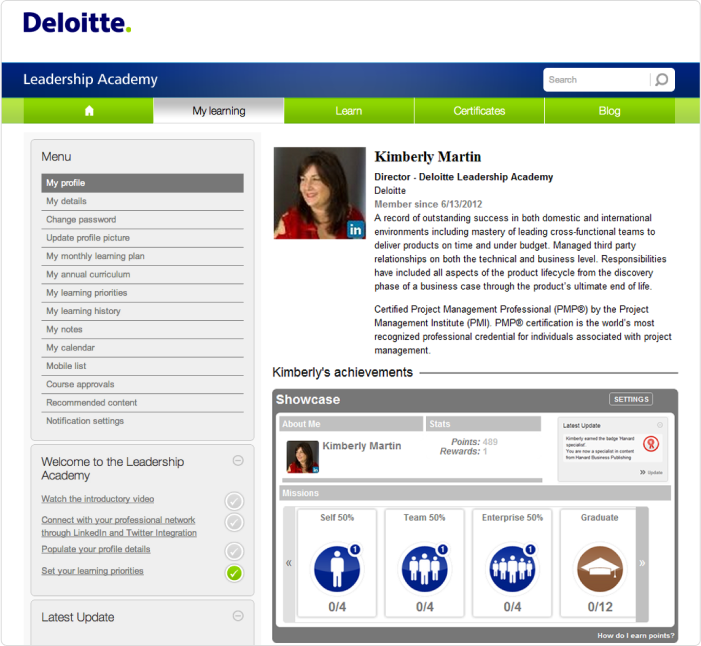Image resolution: width=701 pixels, height=646 pixels.
Task: Click the Member since 6/13/2012 text
Action: [428, 204]
